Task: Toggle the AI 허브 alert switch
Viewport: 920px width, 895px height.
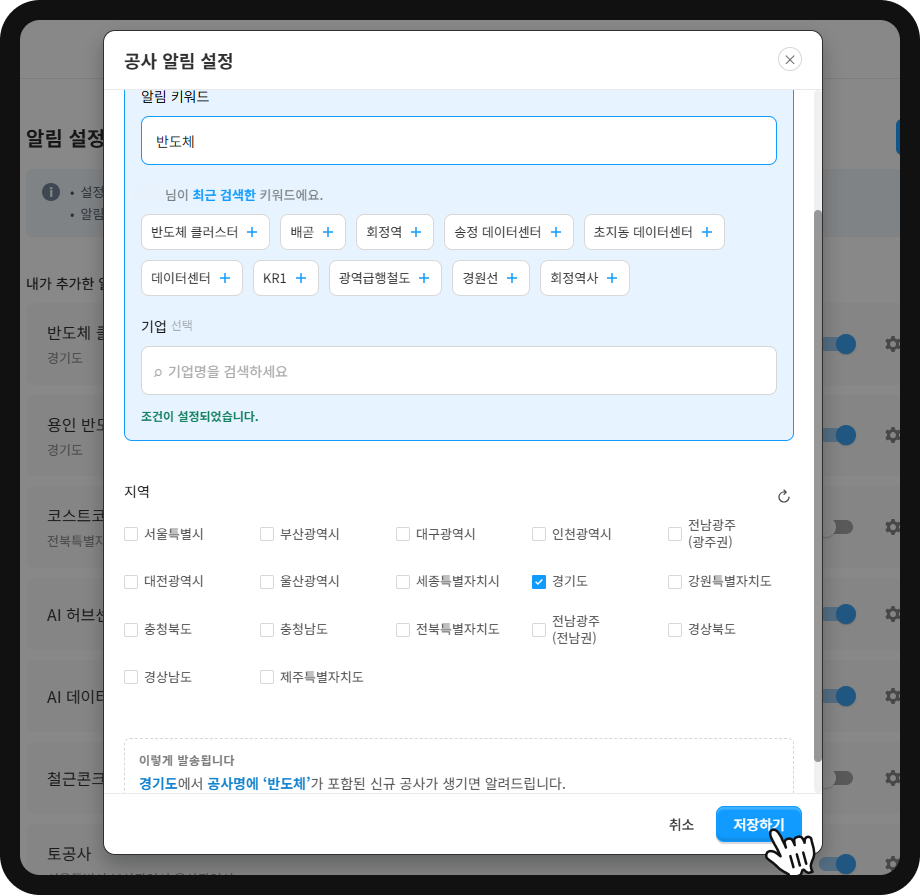Action: [839, 614]
